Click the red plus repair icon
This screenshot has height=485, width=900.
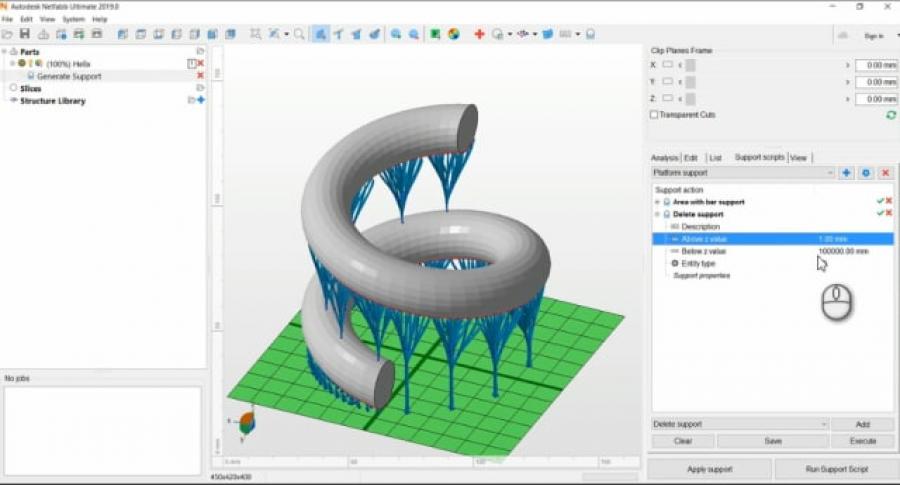coord(479,34)
